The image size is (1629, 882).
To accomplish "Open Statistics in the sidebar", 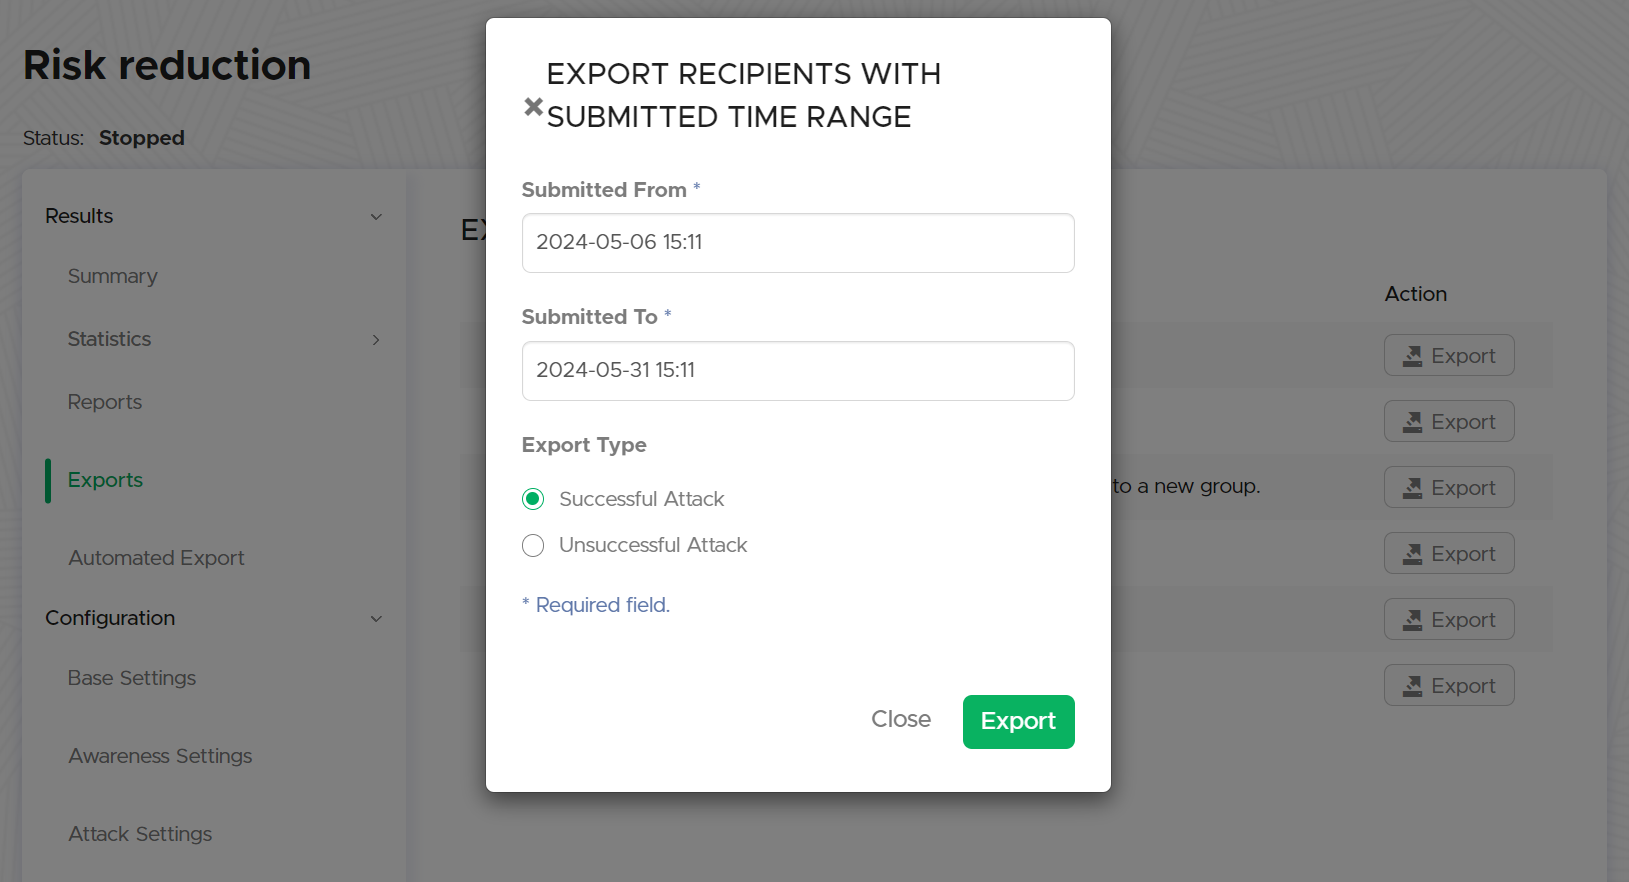I will click(109, 339).
